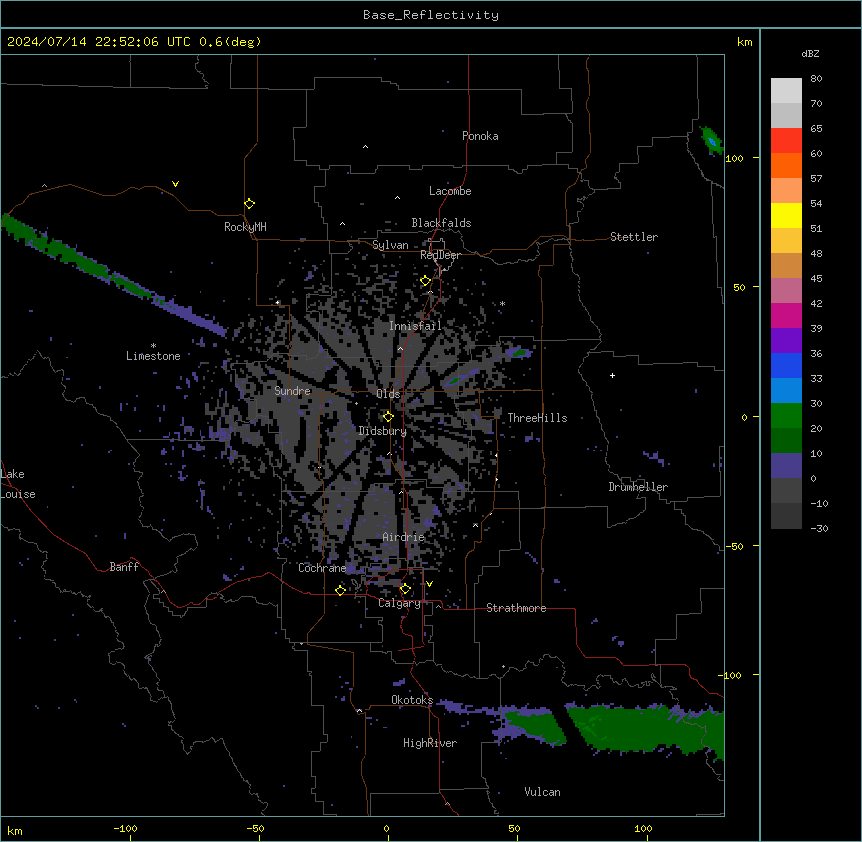Click the Ponoka city label
The height and width of the screenshot is (842, 862).
[480, 136]
